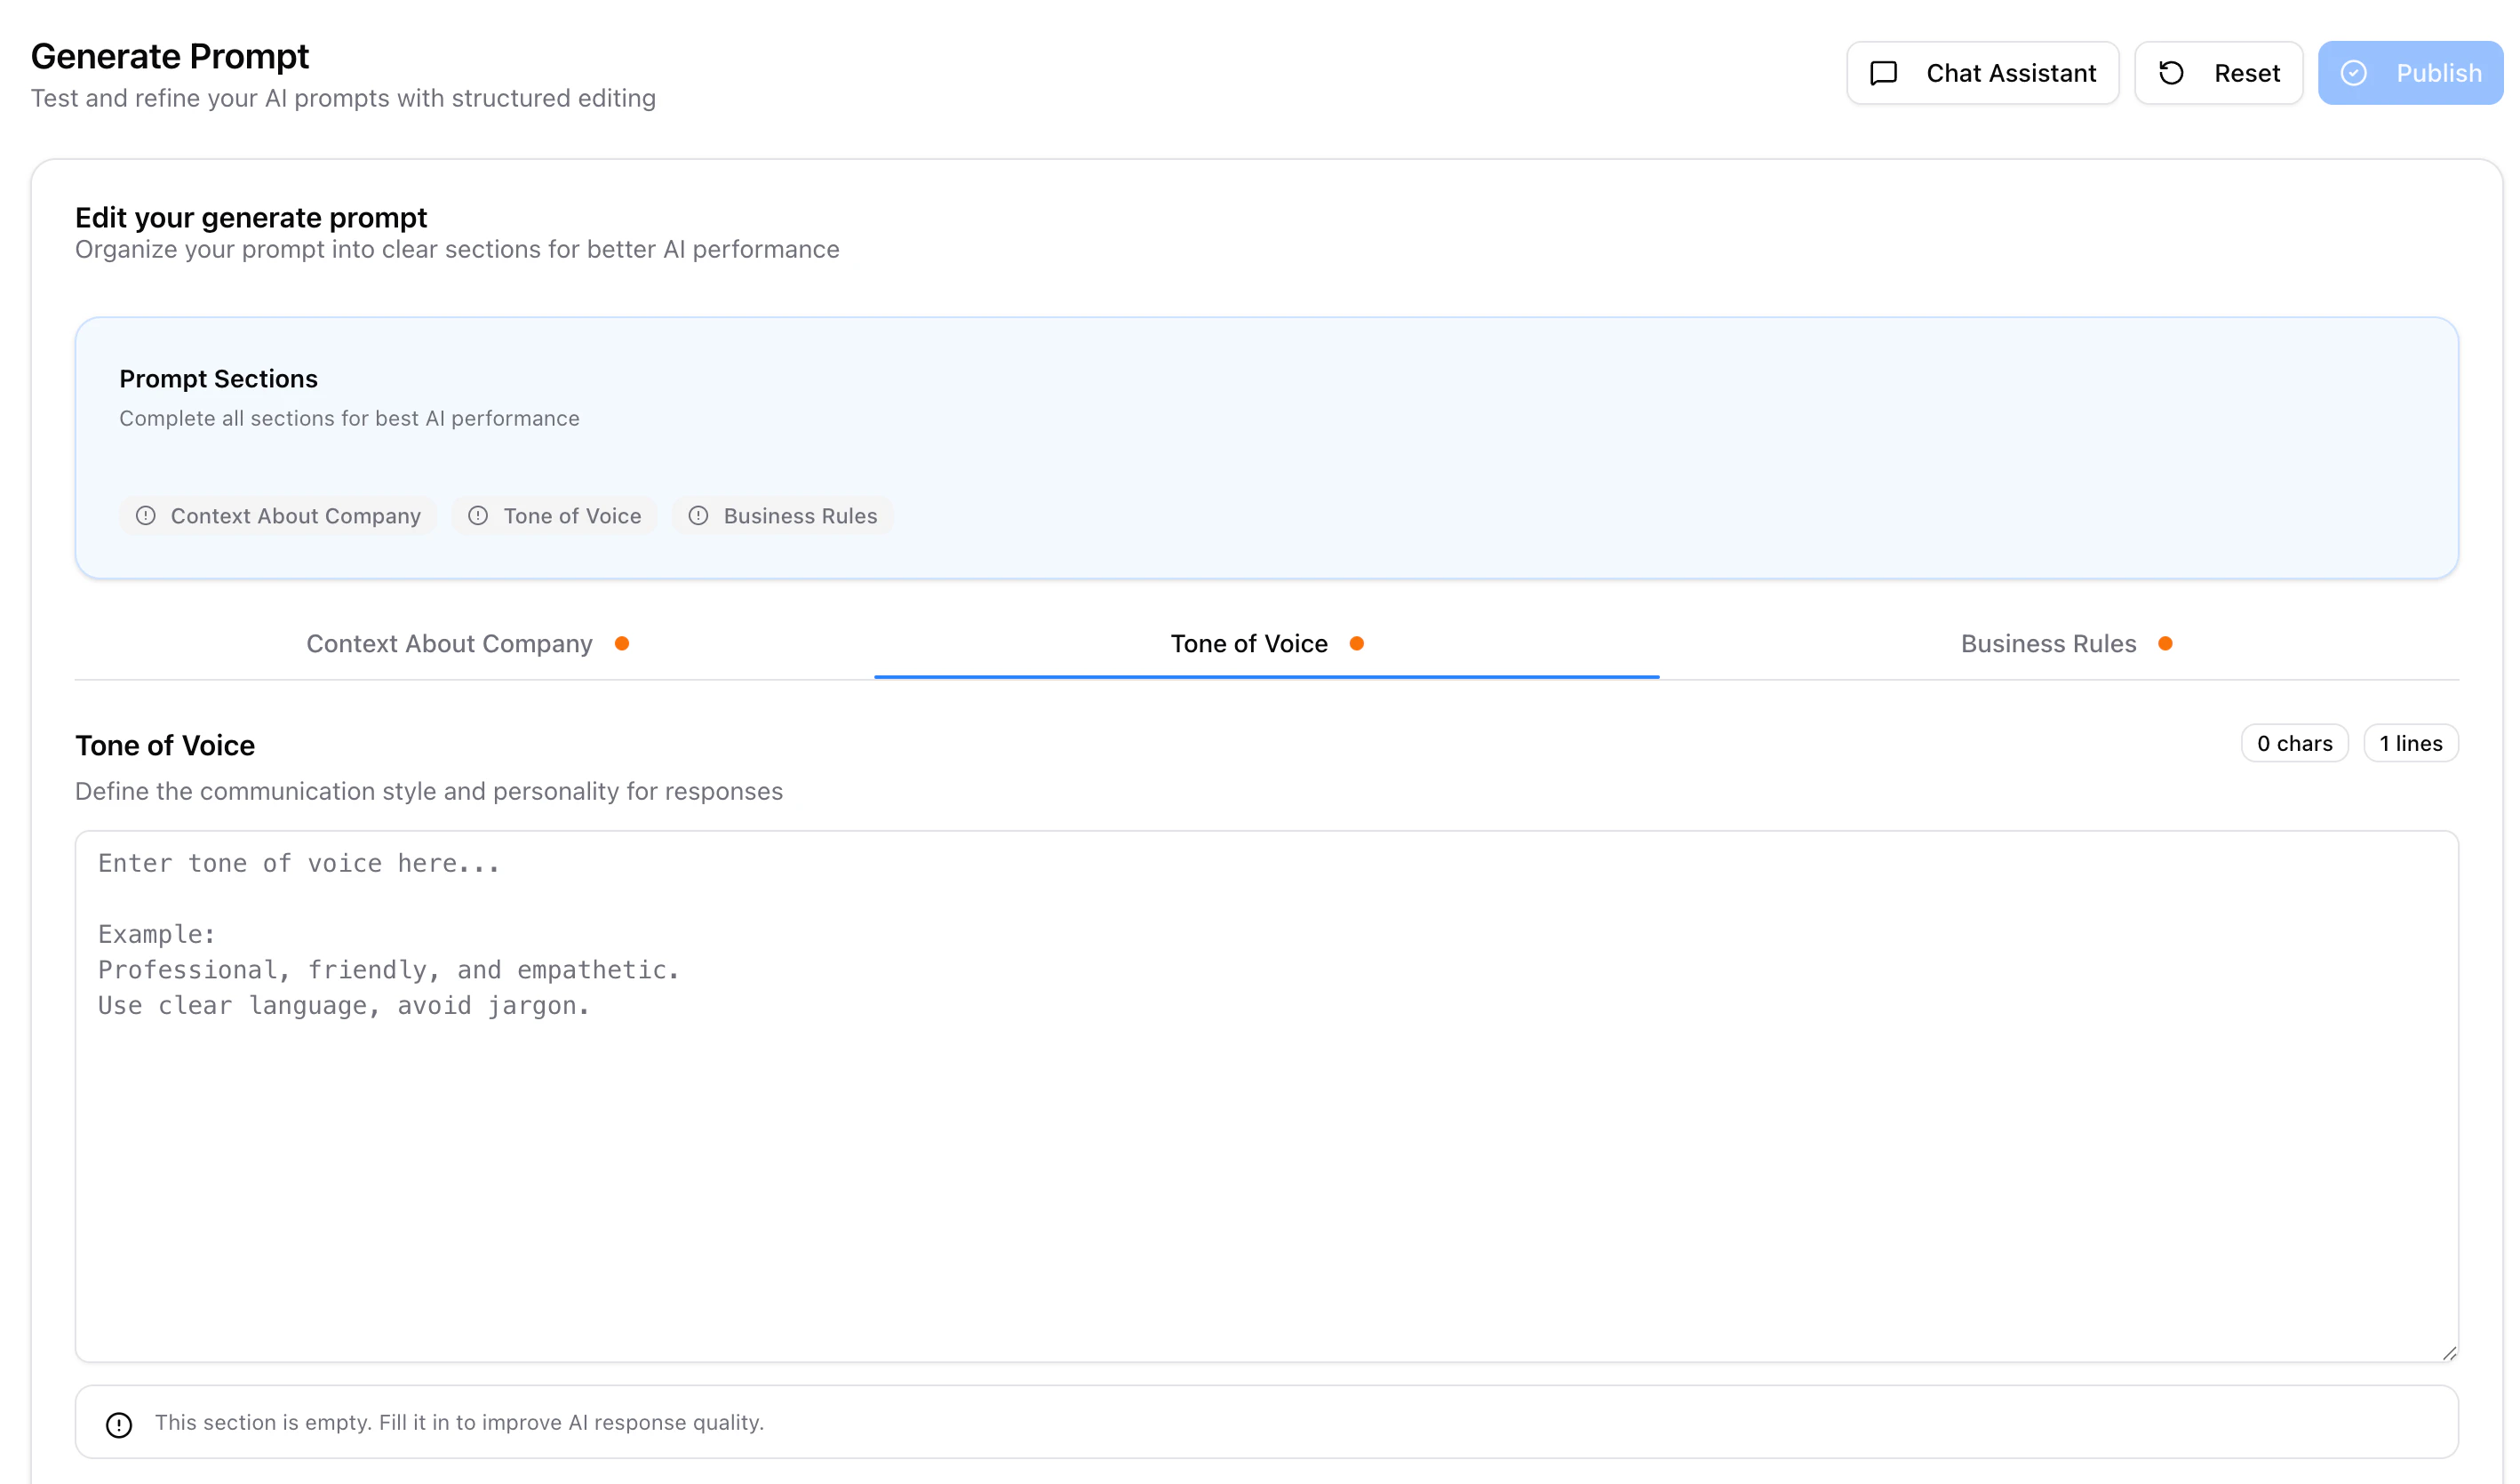The height and width of the screenshot is (1484, 2520).
Task: Select the Tone of Voice tab
Action: pyautogui.click(x=1249, y=644)
